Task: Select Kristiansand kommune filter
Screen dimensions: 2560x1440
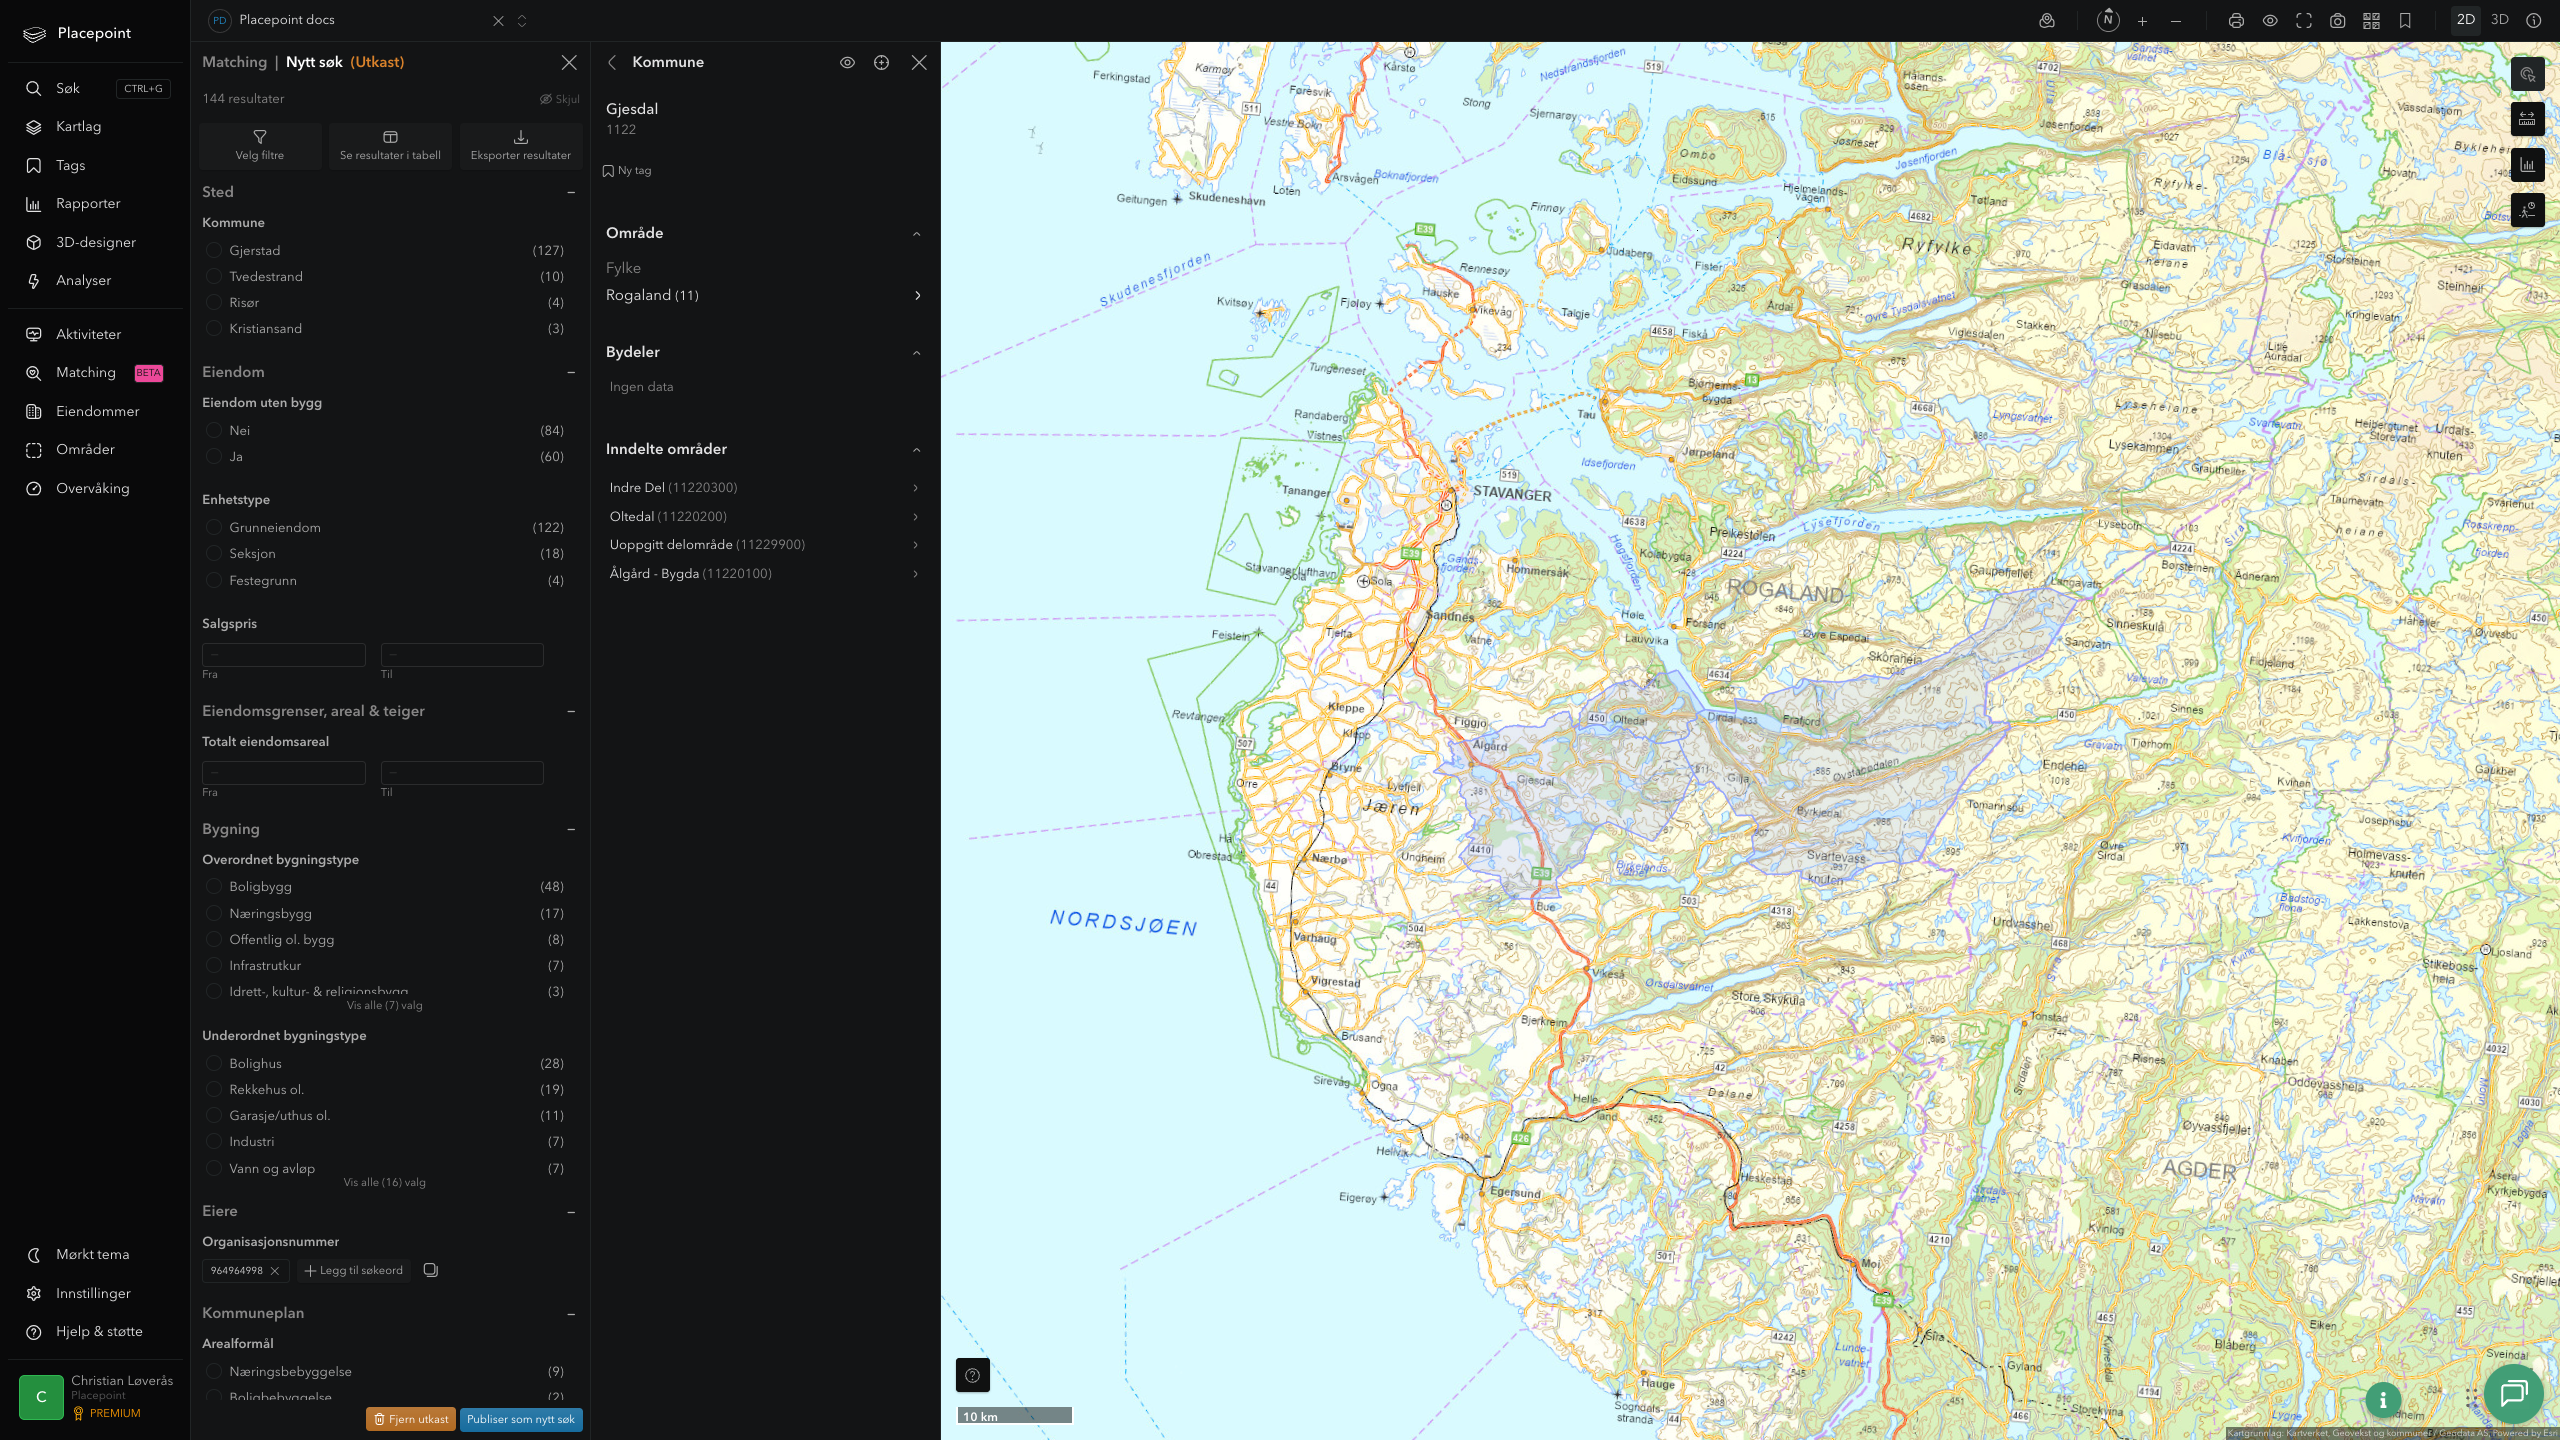Action: (x=214, y=328)
